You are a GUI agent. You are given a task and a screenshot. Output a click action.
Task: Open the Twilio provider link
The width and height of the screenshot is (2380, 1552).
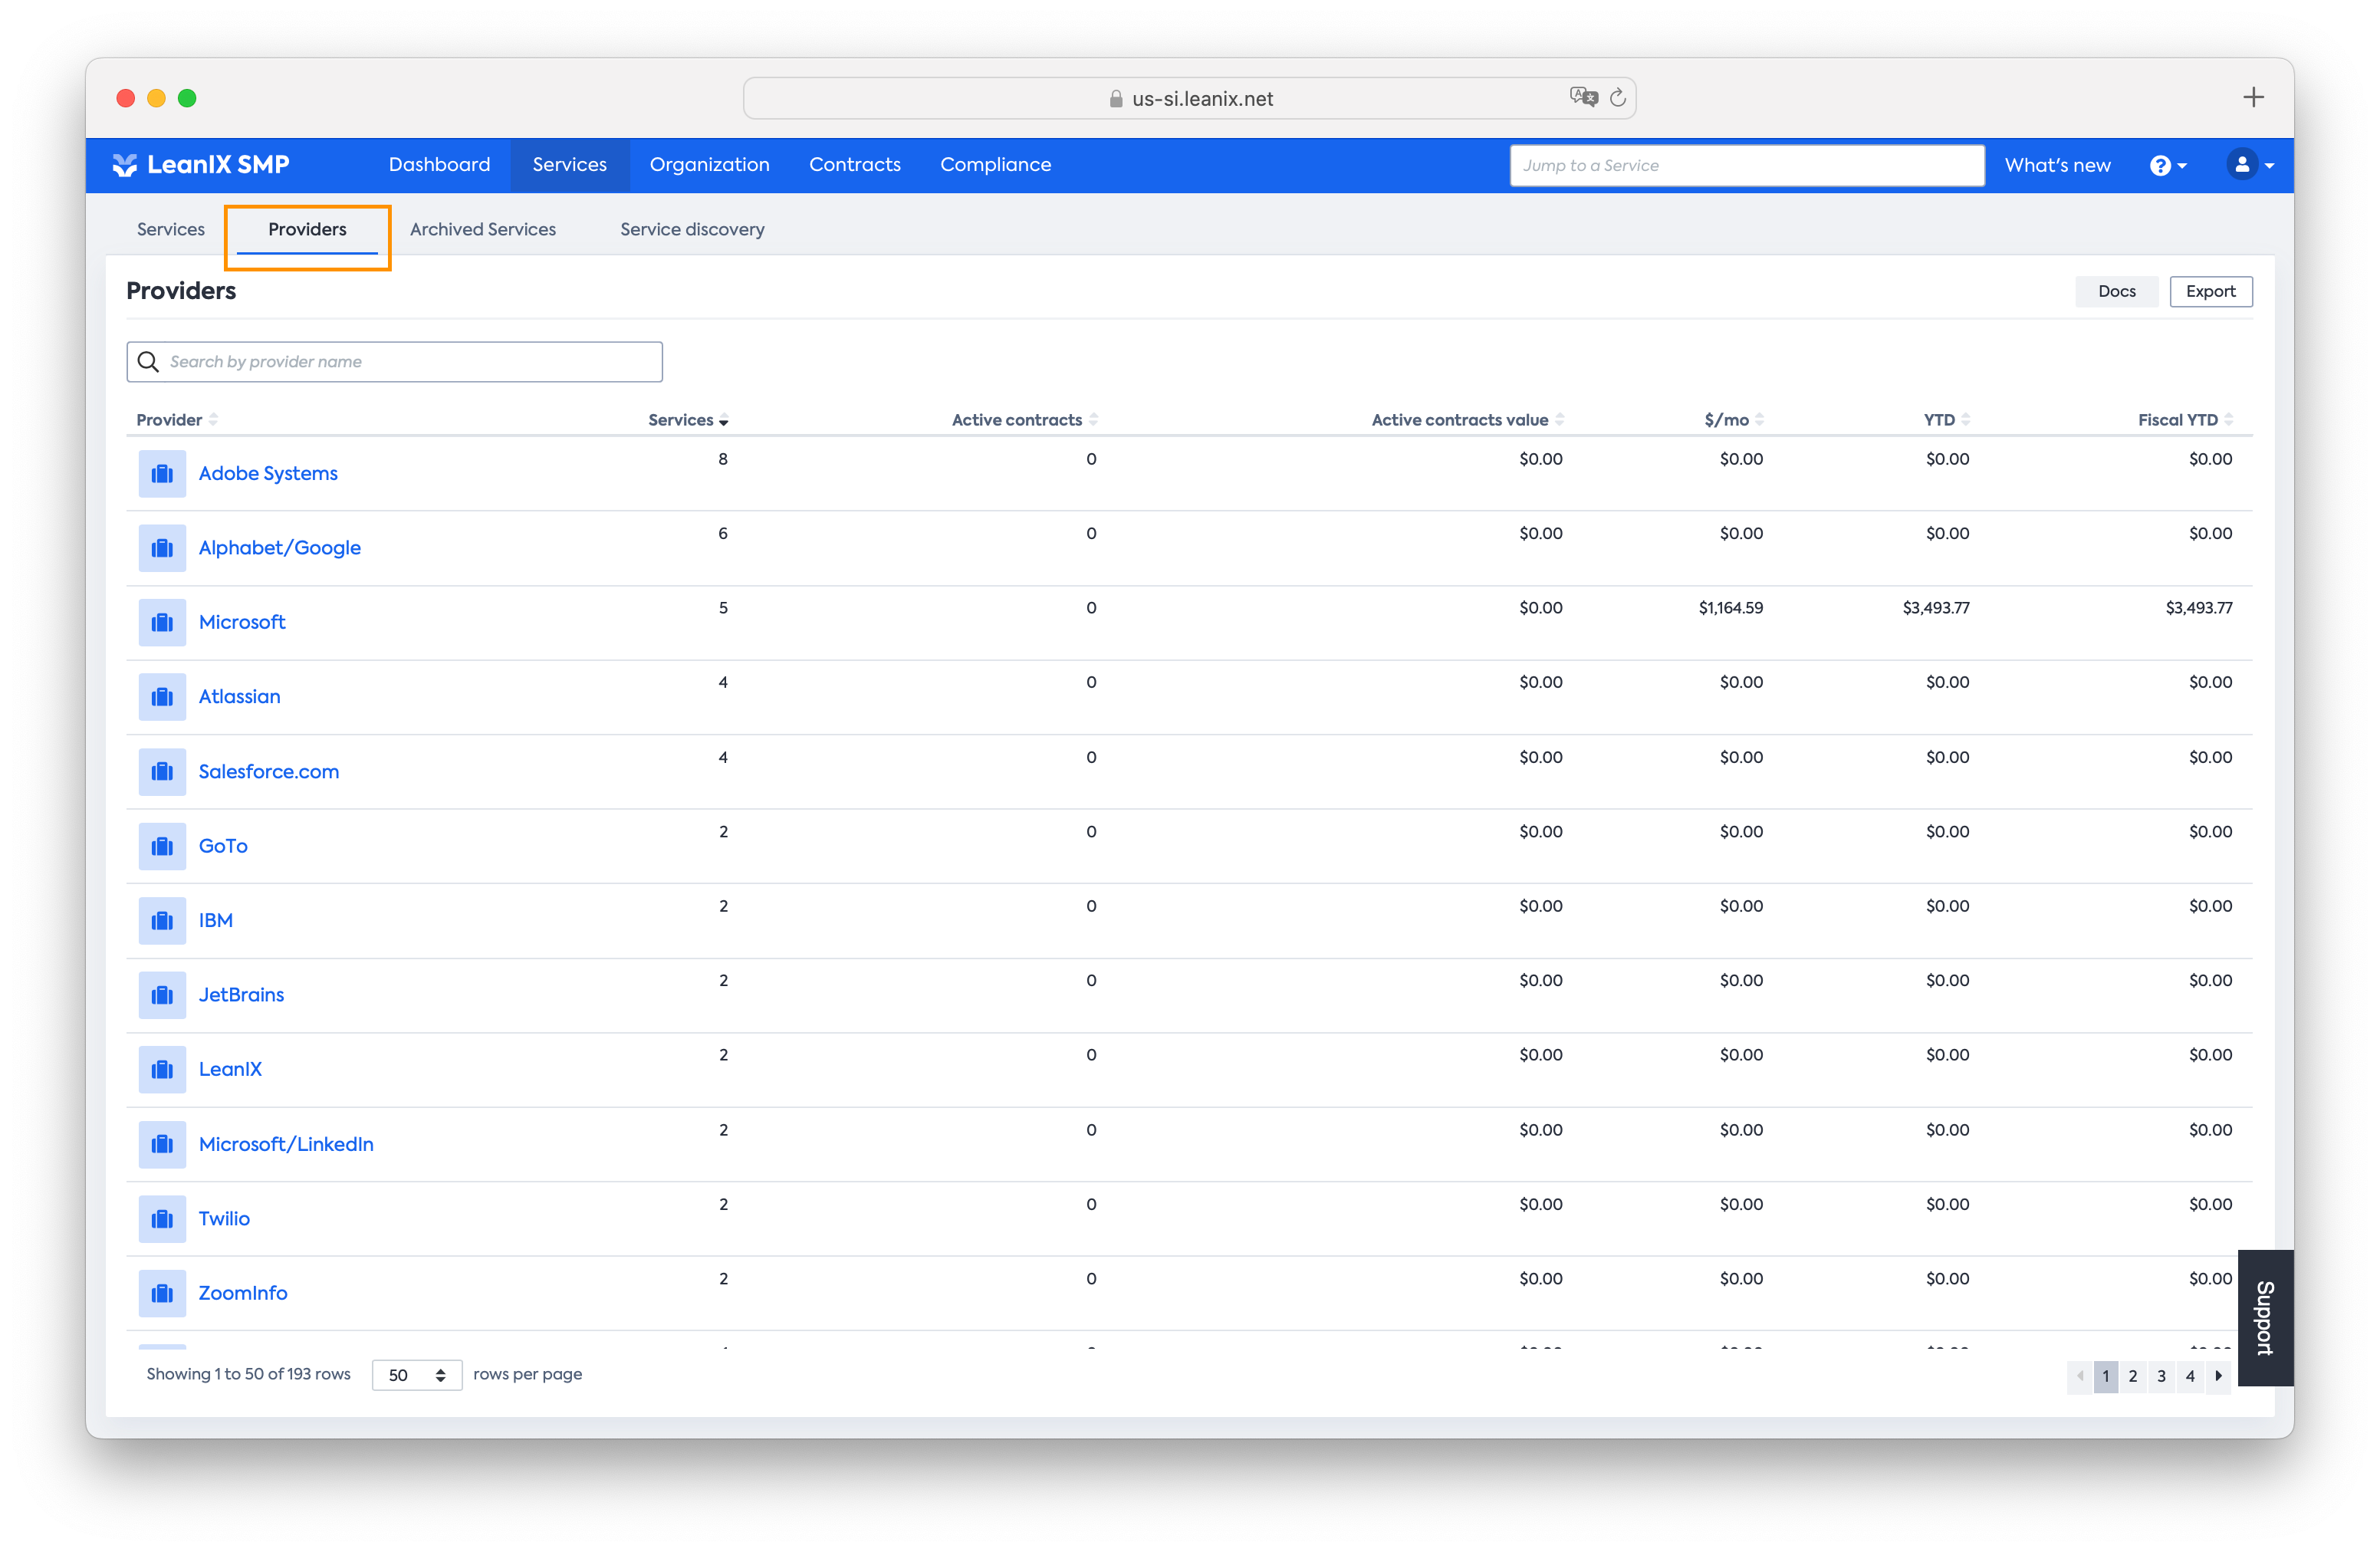tap(224, 1219)
